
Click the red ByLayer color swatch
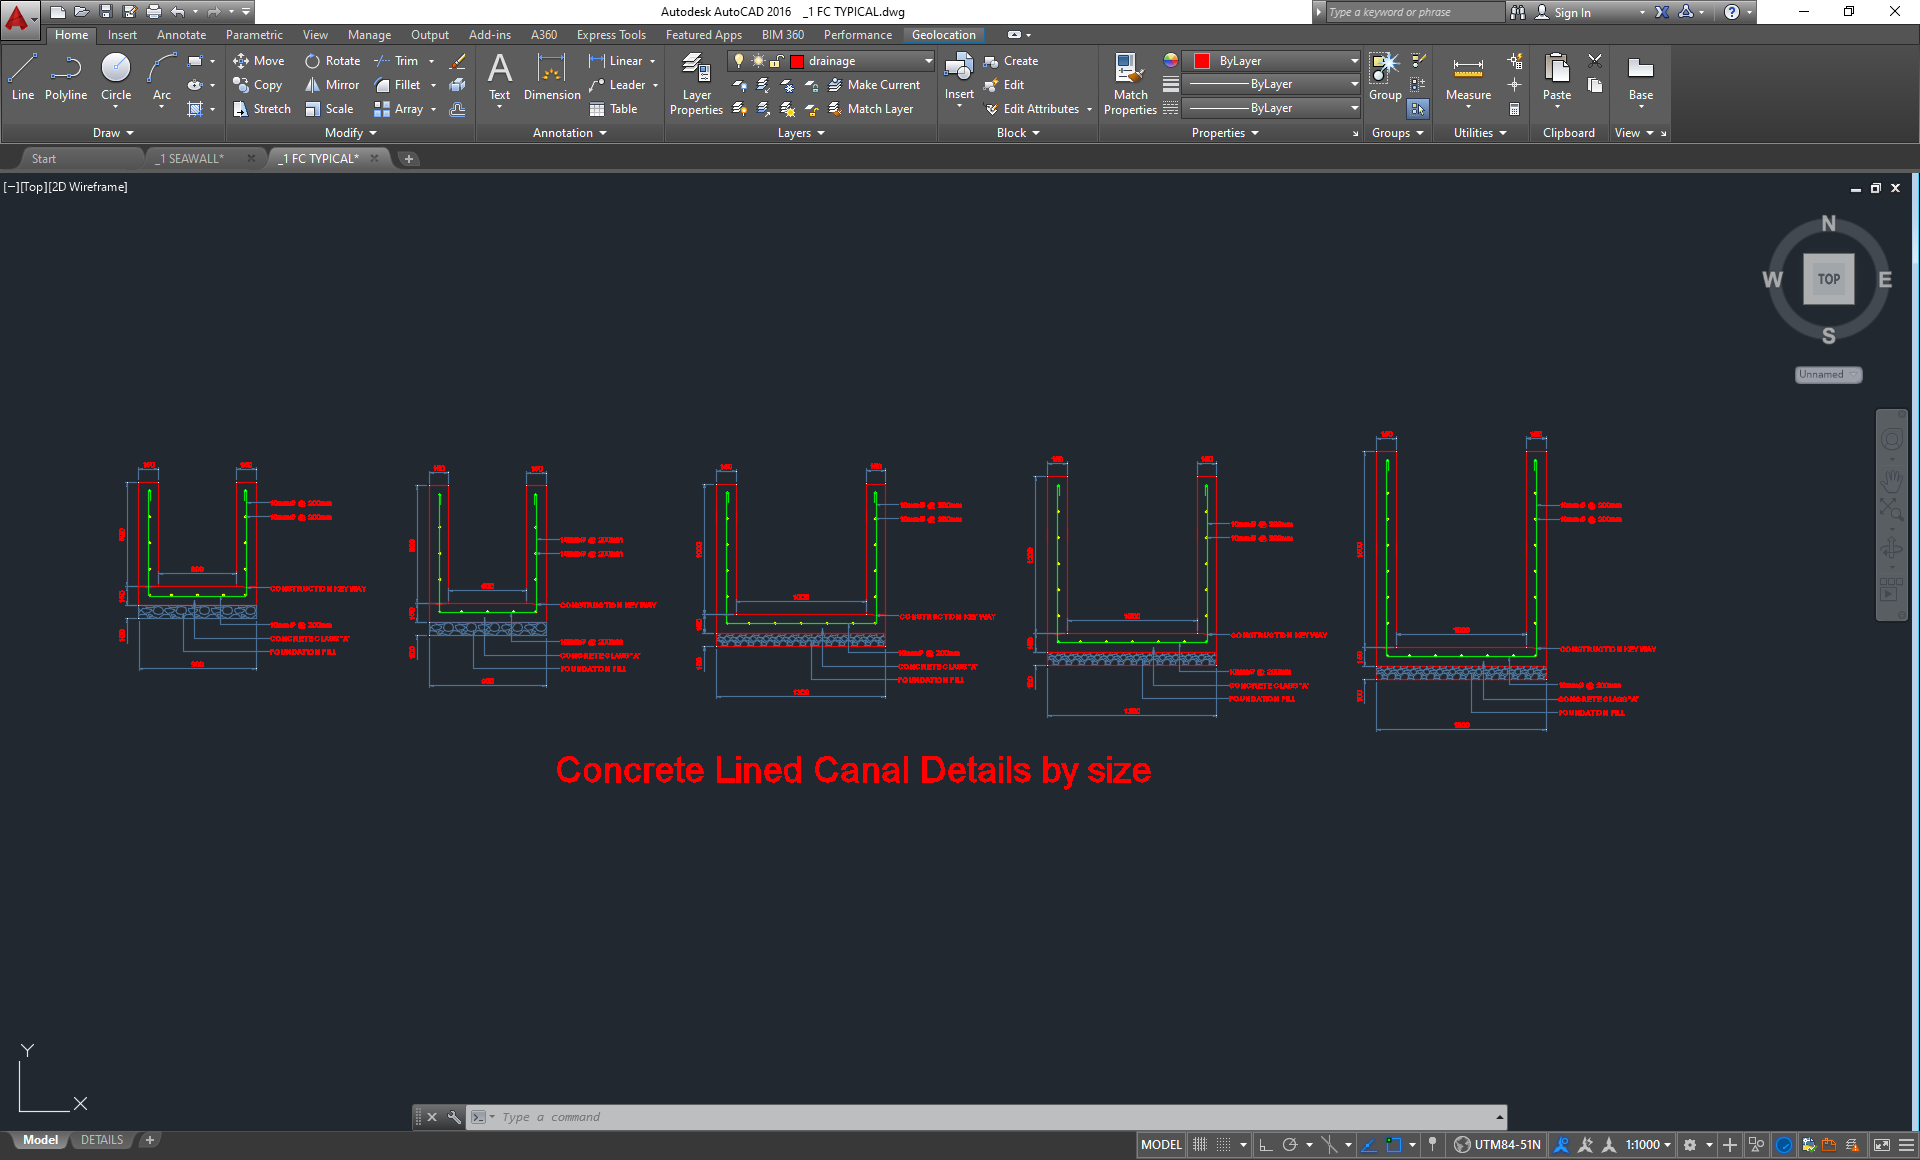coord(1202,61)
